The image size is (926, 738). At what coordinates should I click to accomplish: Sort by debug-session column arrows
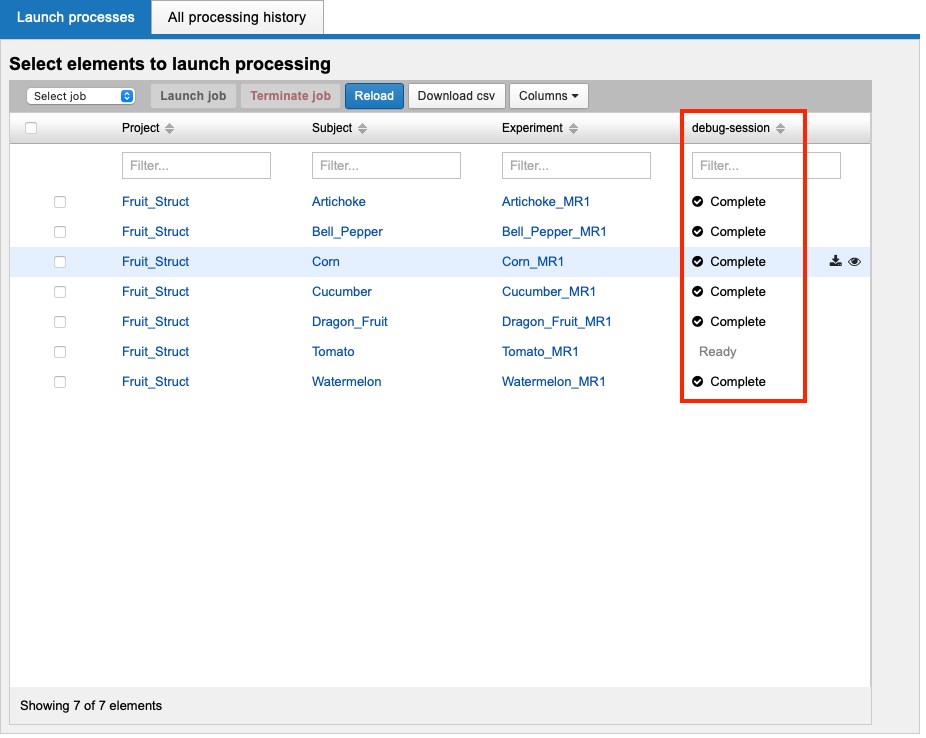[780, 128]
